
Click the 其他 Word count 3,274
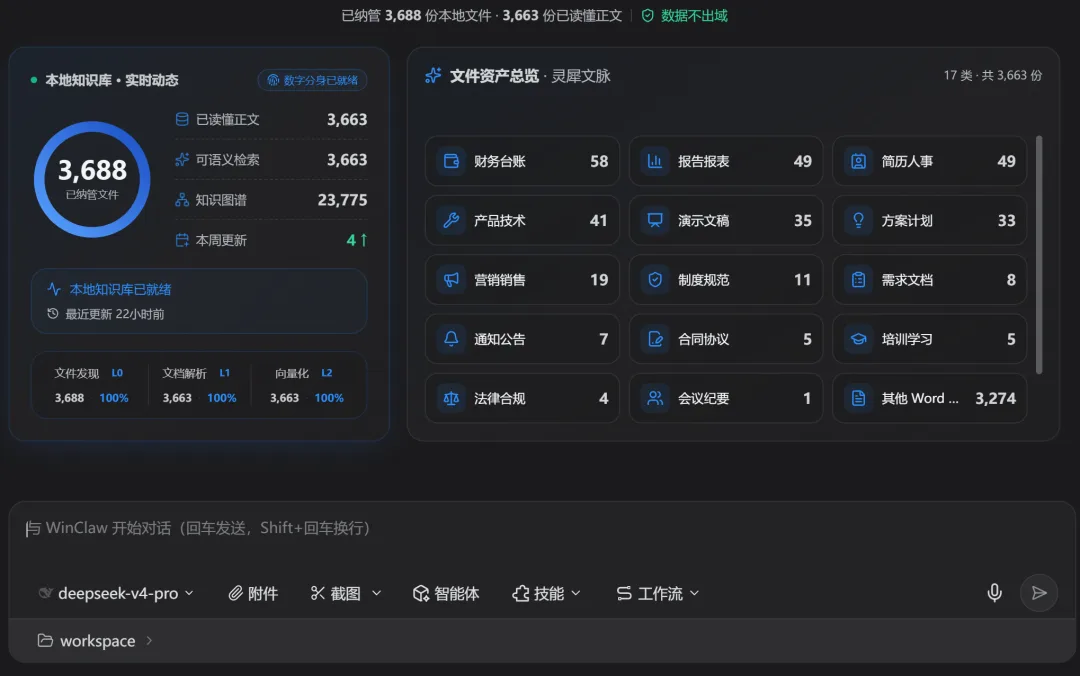[x=995, y=398]
